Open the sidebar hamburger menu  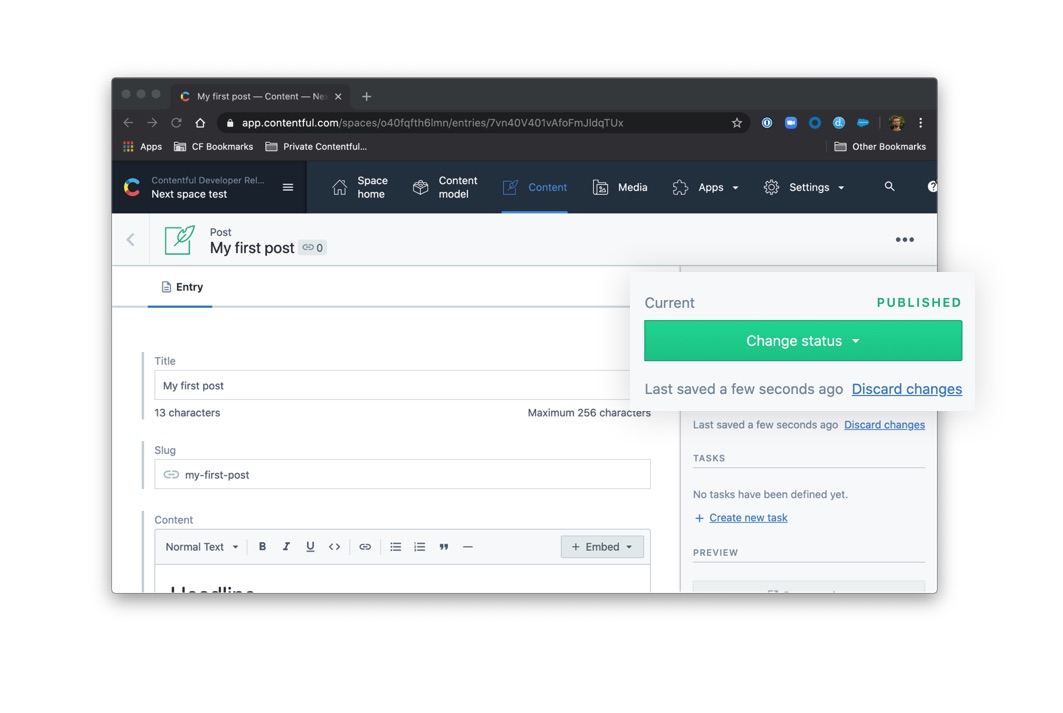click(287, 187)
